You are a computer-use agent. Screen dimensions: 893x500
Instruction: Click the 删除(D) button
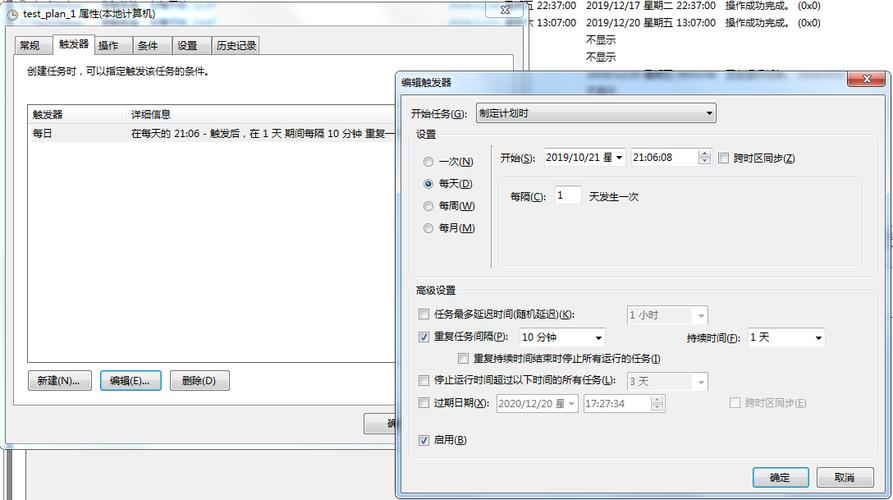(x=199, y=381)
